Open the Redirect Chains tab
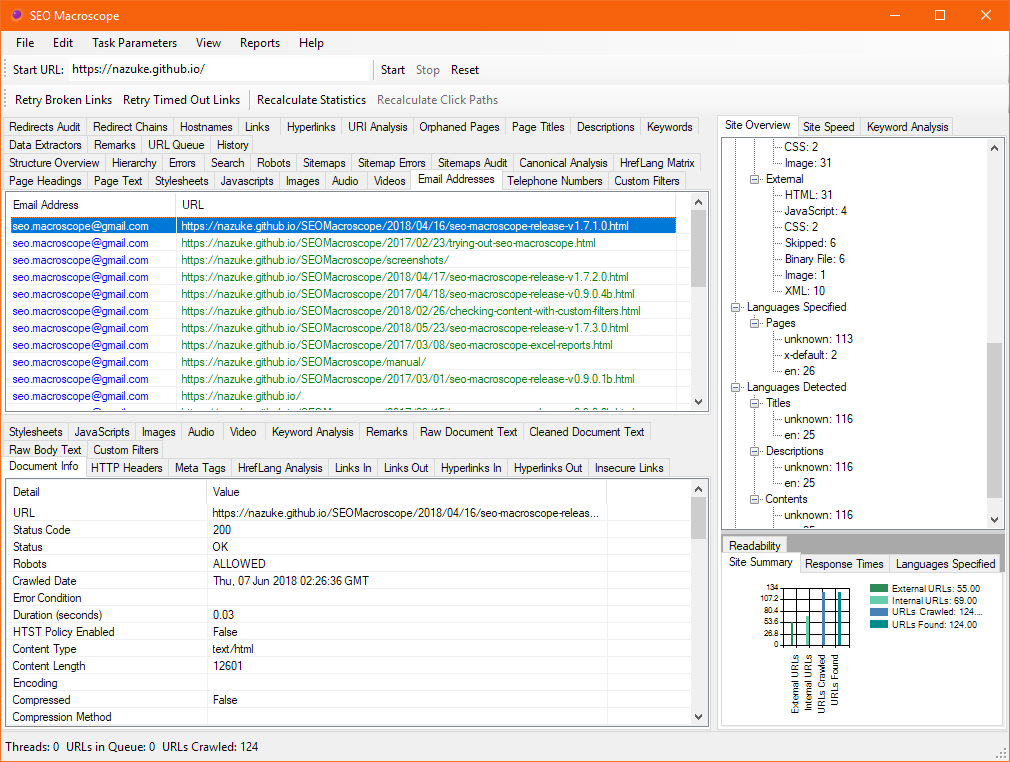 click(130, 127)
